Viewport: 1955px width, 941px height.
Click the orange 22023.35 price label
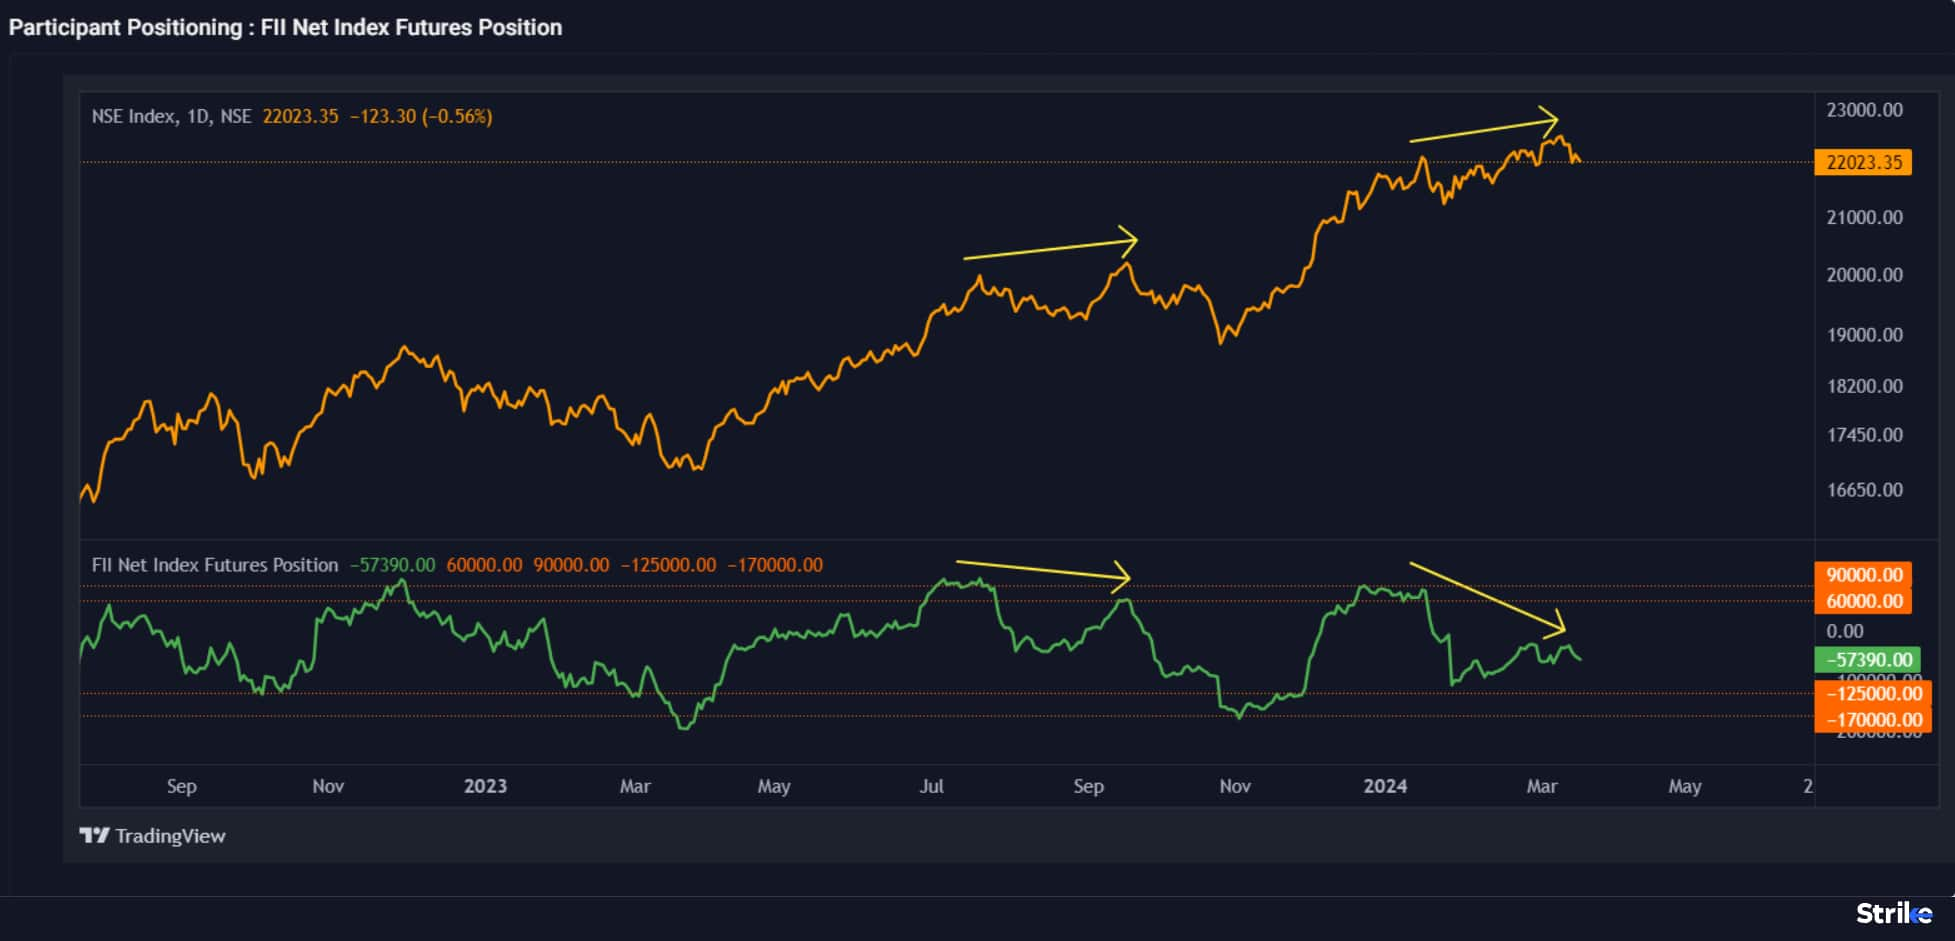click(1863, 162)
